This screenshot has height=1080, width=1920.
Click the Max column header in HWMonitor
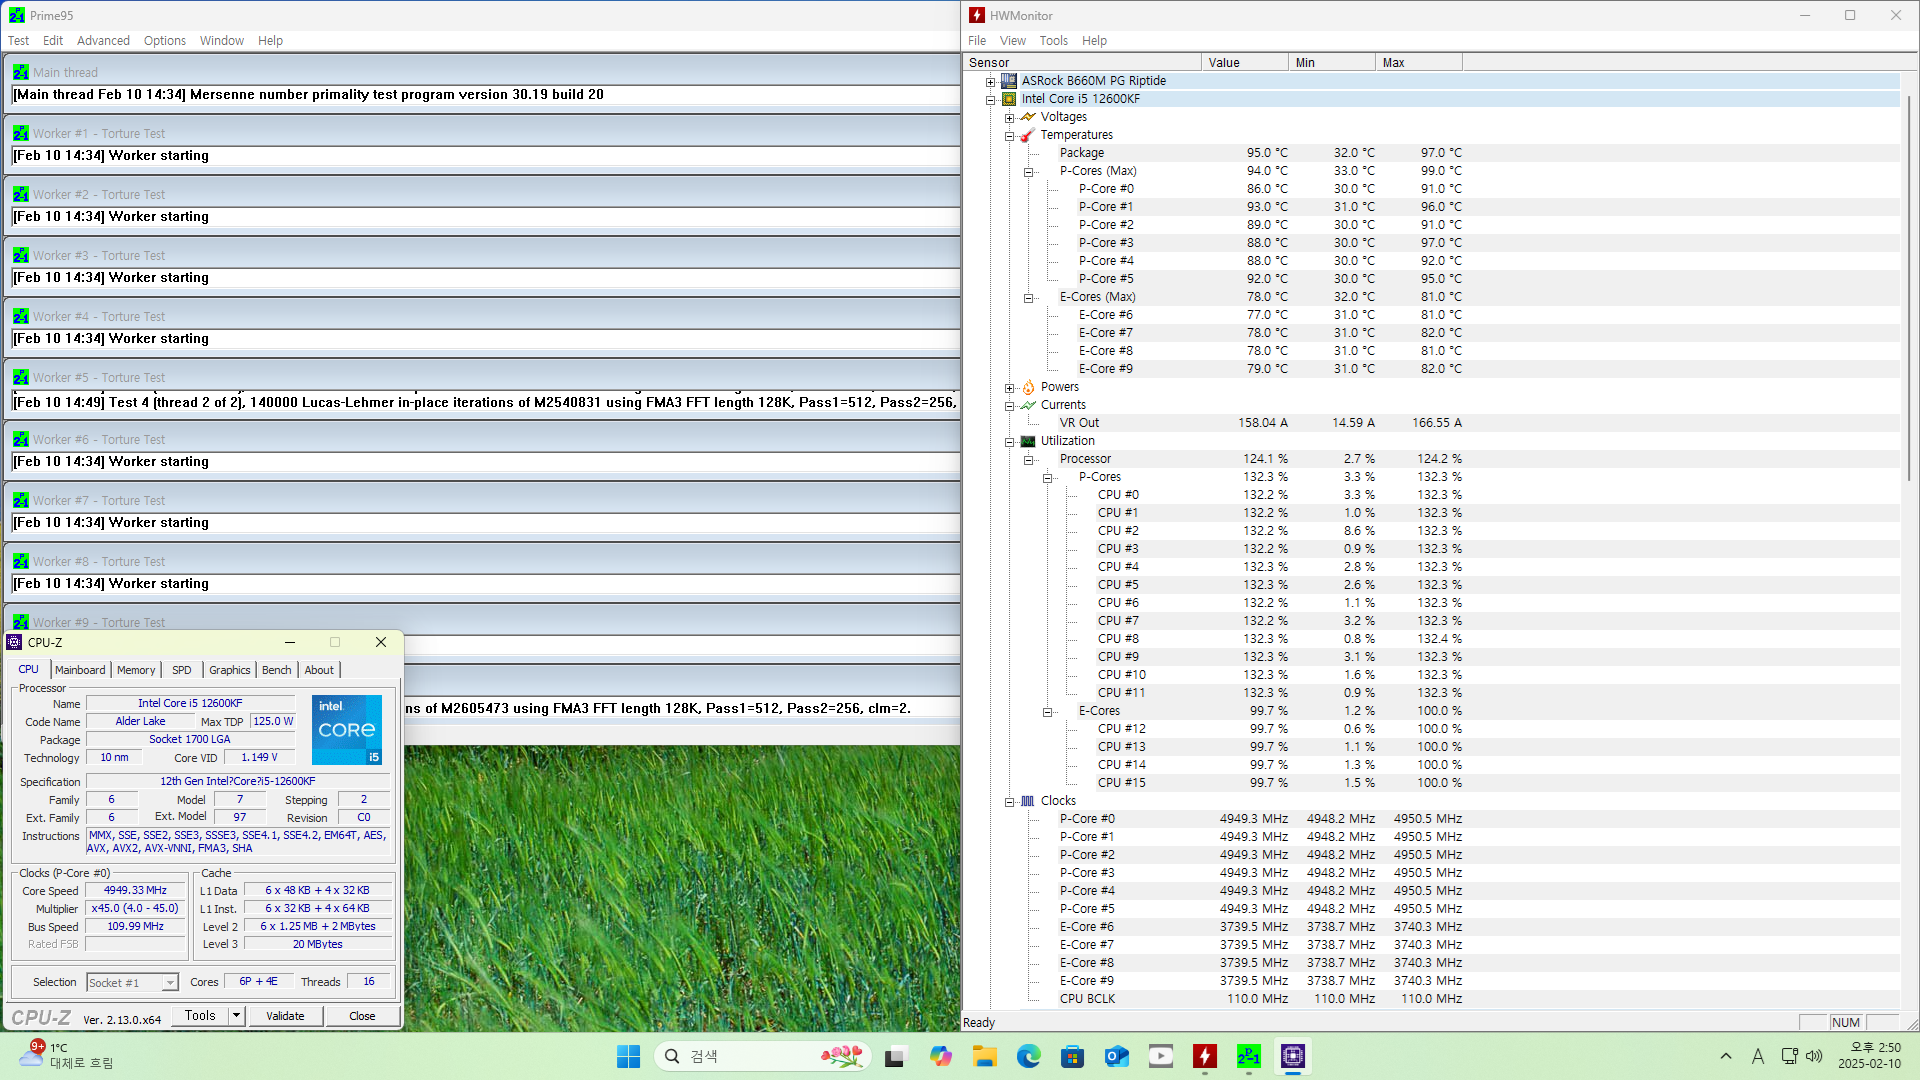(x=1393, y=63)
